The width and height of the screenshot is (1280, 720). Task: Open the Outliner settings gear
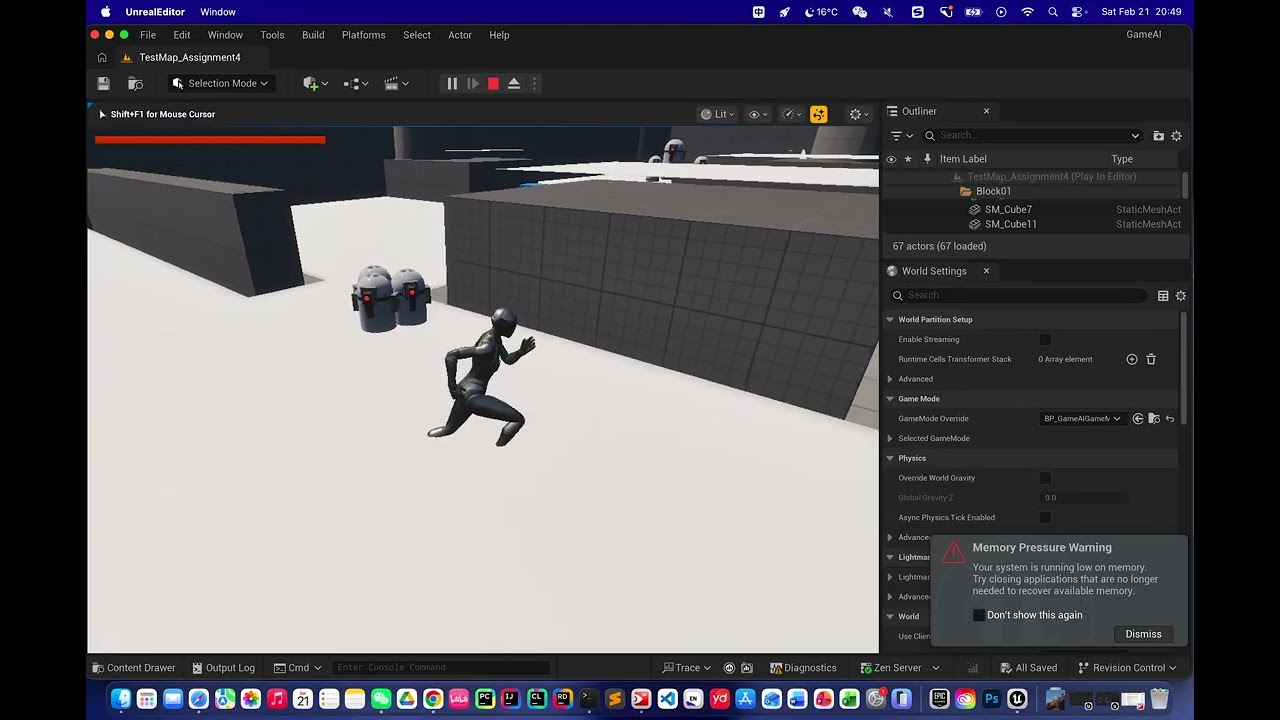[x=1177, y=136]
